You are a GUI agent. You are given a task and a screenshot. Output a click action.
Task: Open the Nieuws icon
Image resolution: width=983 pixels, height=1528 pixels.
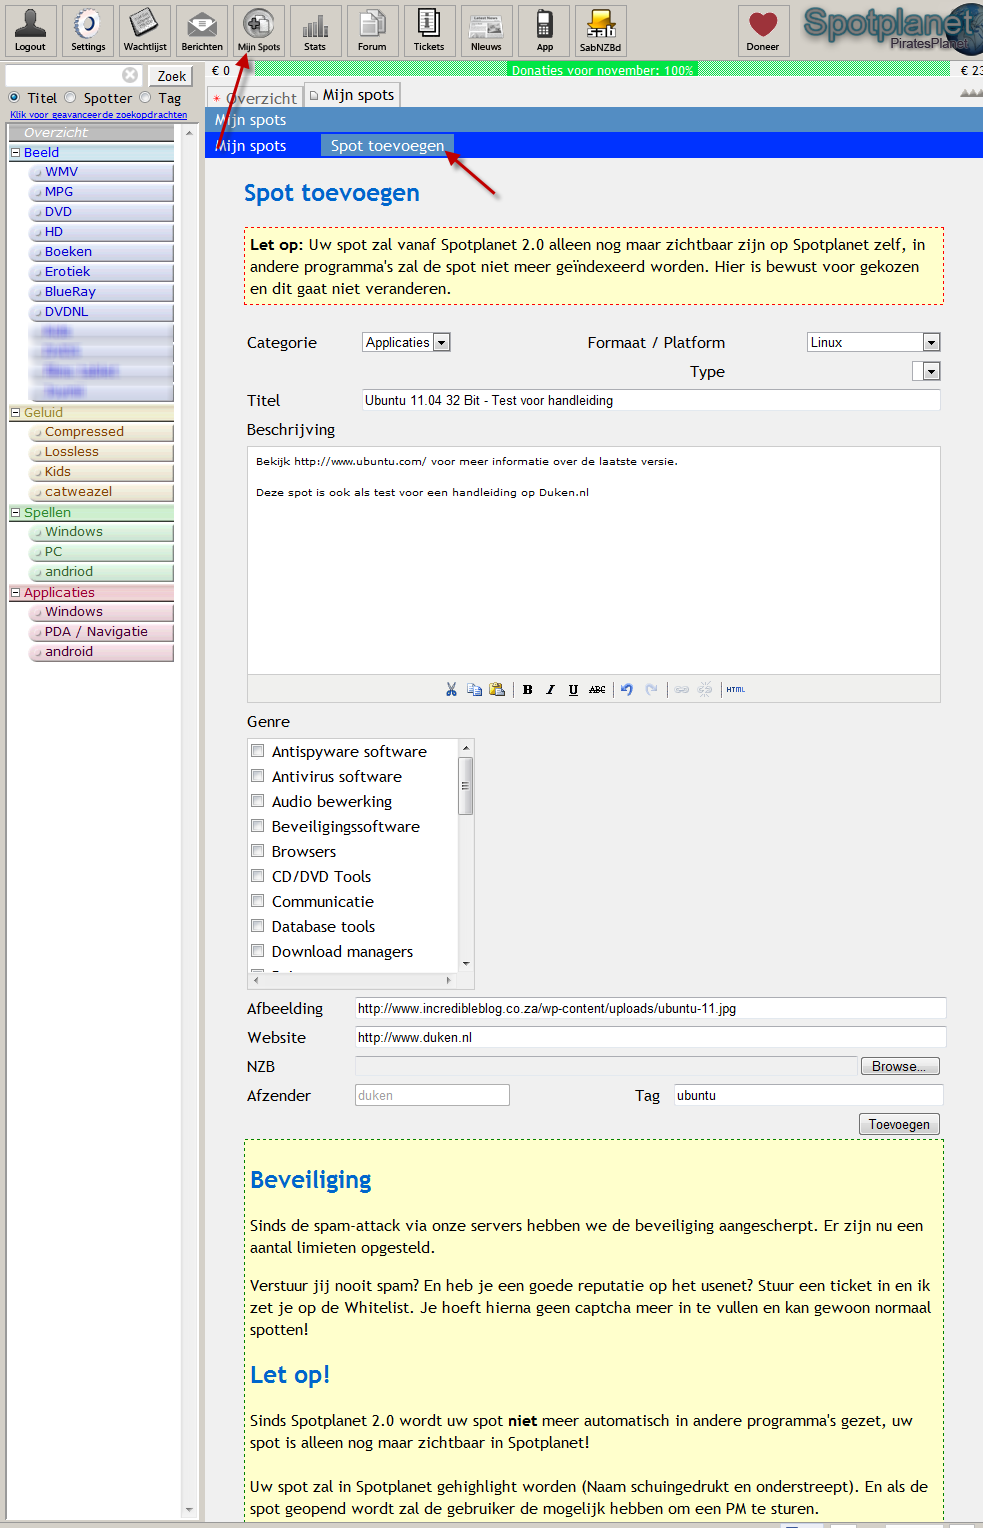(x=486, y=30)
